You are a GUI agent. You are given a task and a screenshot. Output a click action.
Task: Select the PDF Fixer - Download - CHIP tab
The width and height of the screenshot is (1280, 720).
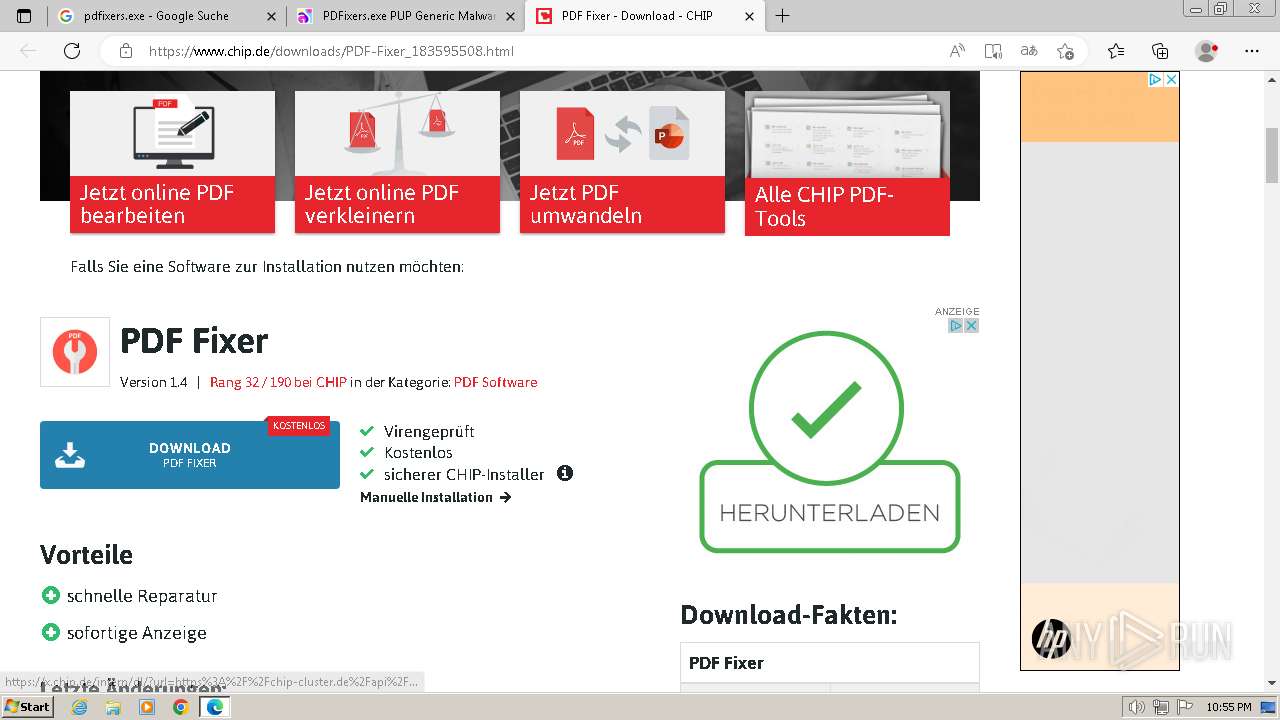(x=645, y=16)
